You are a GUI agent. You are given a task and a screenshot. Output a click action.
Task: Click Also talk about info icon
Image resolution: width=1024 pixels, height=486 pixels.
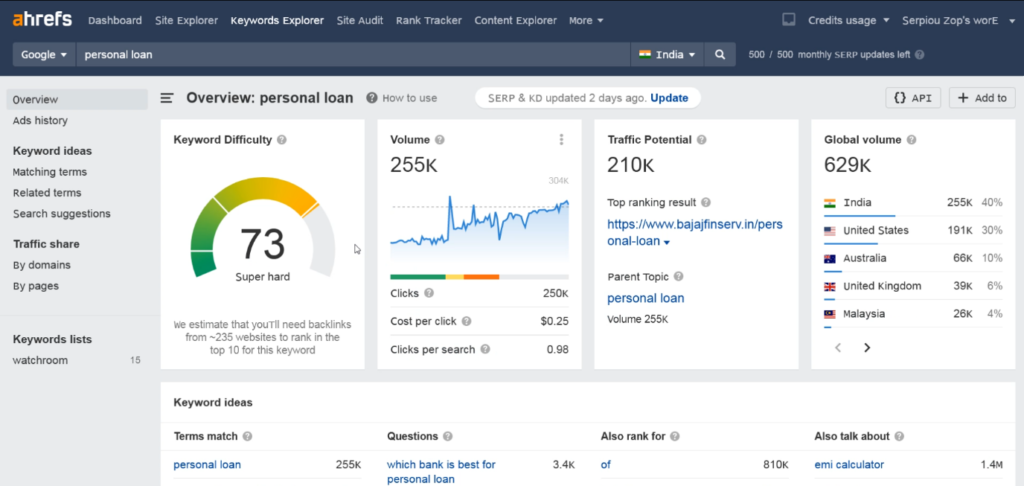899,436
